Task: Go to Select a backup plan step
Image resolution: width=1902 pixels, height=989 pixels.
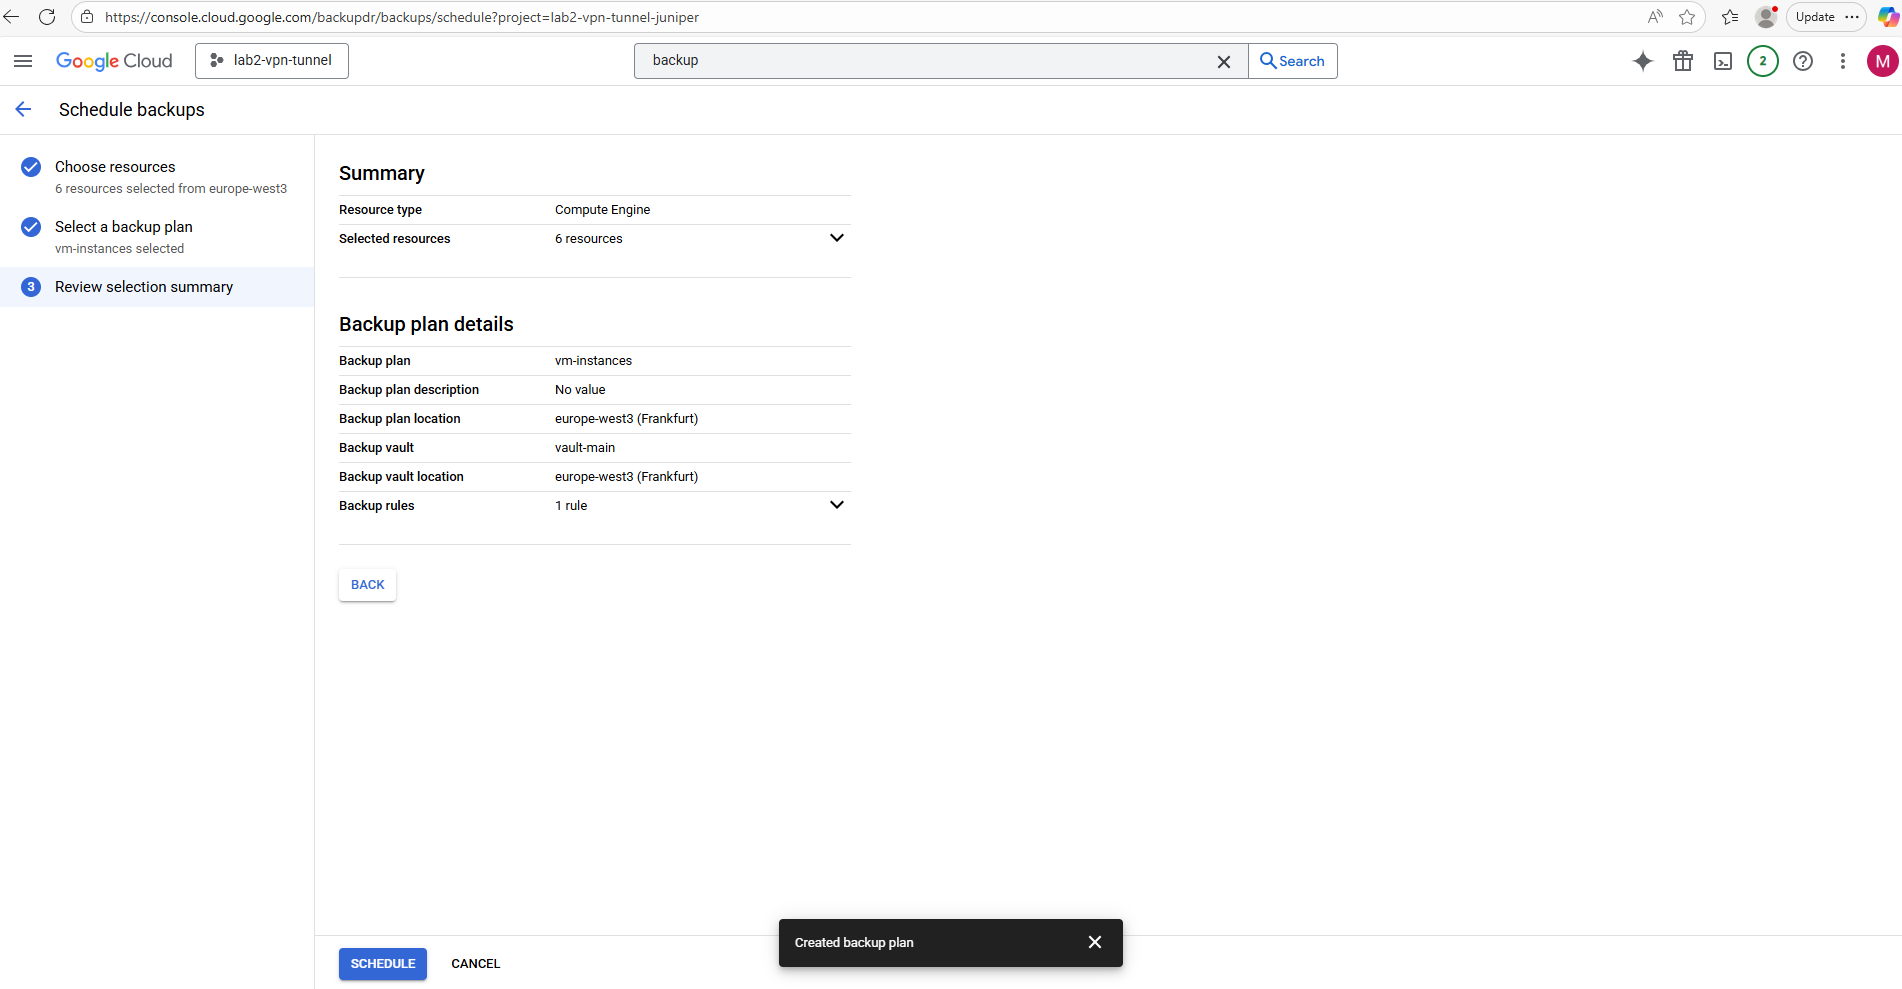Action: (x=123, y=227)
